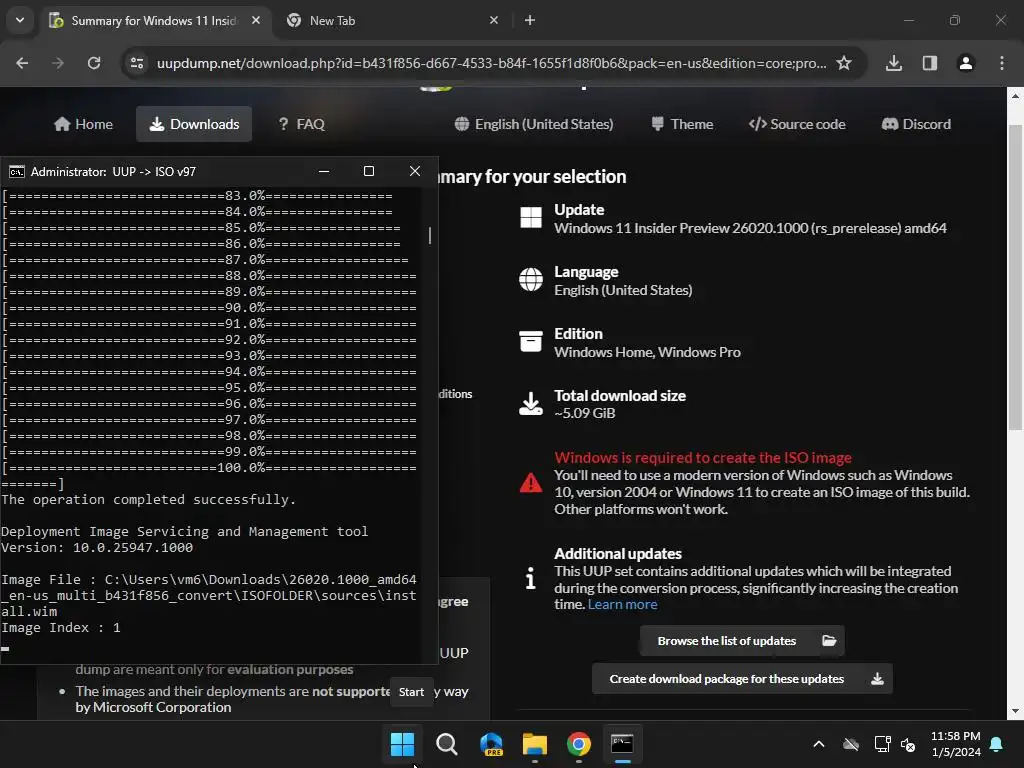Viewport: 1024px width, 768px height.
Task: Click the console window scrollbar thumb
Action: pyautogui.click(x=430, y=235)
